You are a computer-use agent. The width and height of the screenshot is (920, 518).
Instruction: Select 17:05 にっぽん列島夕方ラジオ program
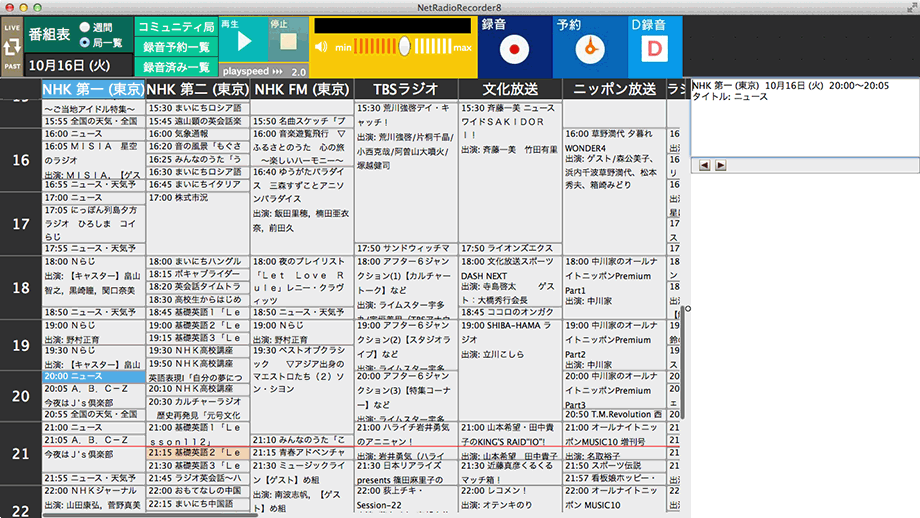pyautogui.click(x=93, y=224)
